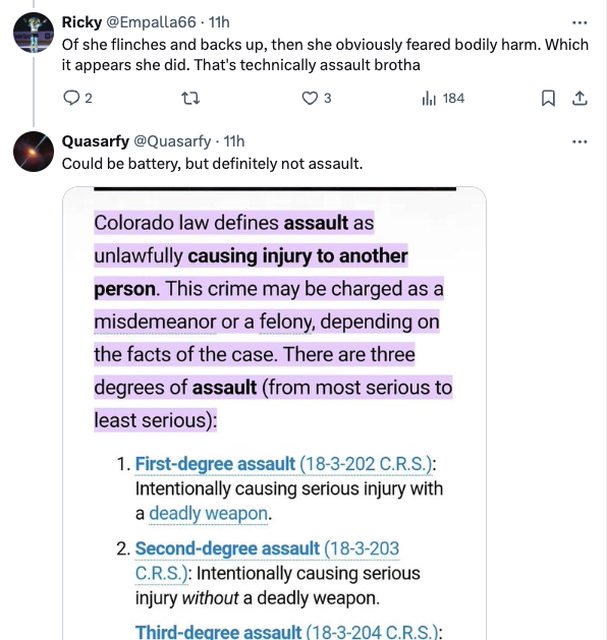Screen dimensions: 607x640
Task: Open Quasarfy's 'Could be battery' tweet text
Action: [211, 163]
